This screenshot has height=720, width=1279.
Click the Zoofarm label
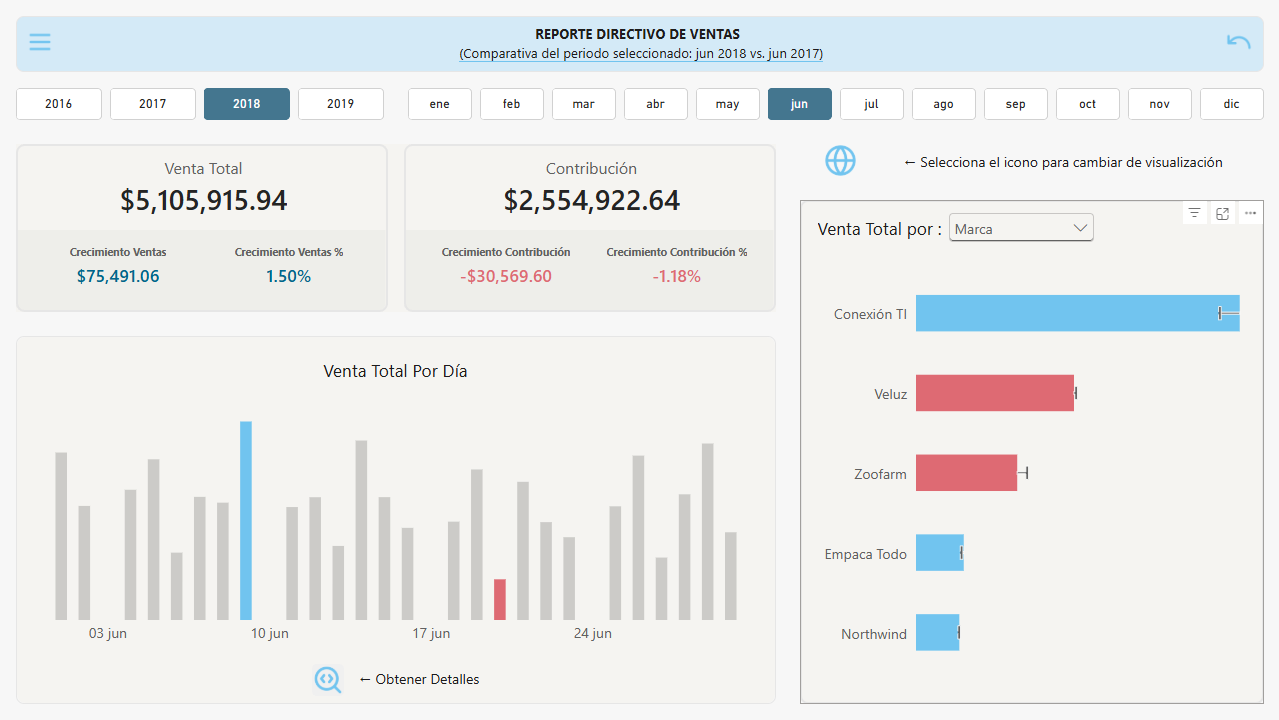(x=880, y=474)
